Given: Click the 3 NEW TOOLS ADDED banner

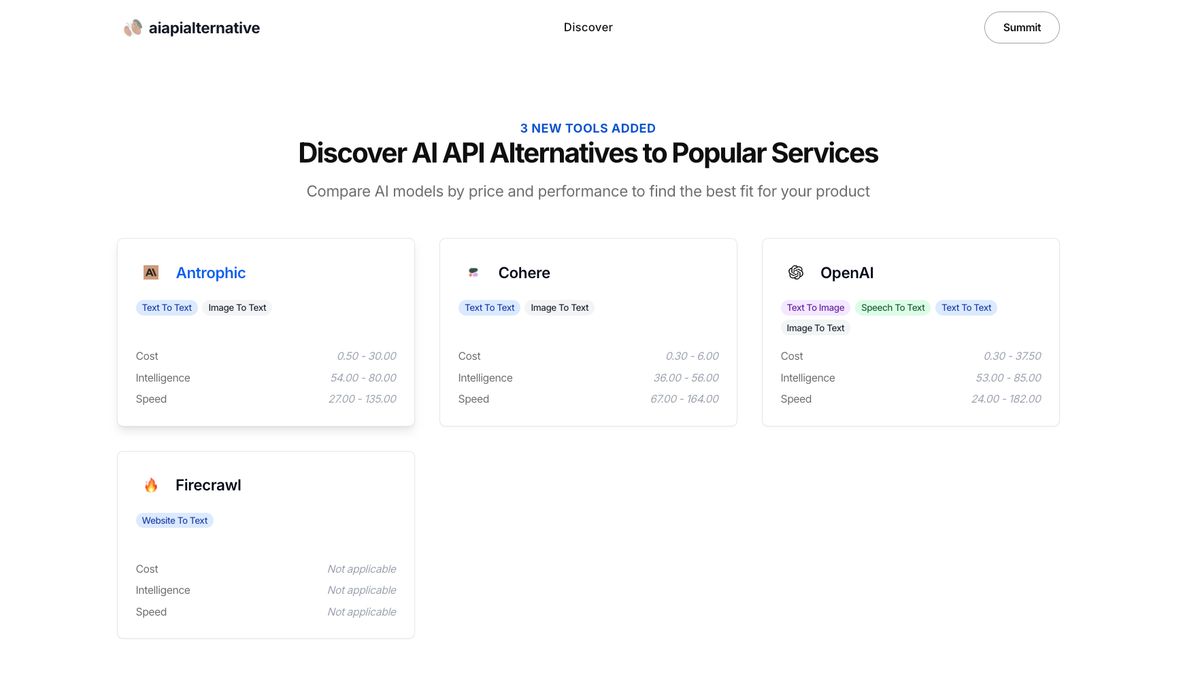Looking at the screenshot, I should point(588,127).
